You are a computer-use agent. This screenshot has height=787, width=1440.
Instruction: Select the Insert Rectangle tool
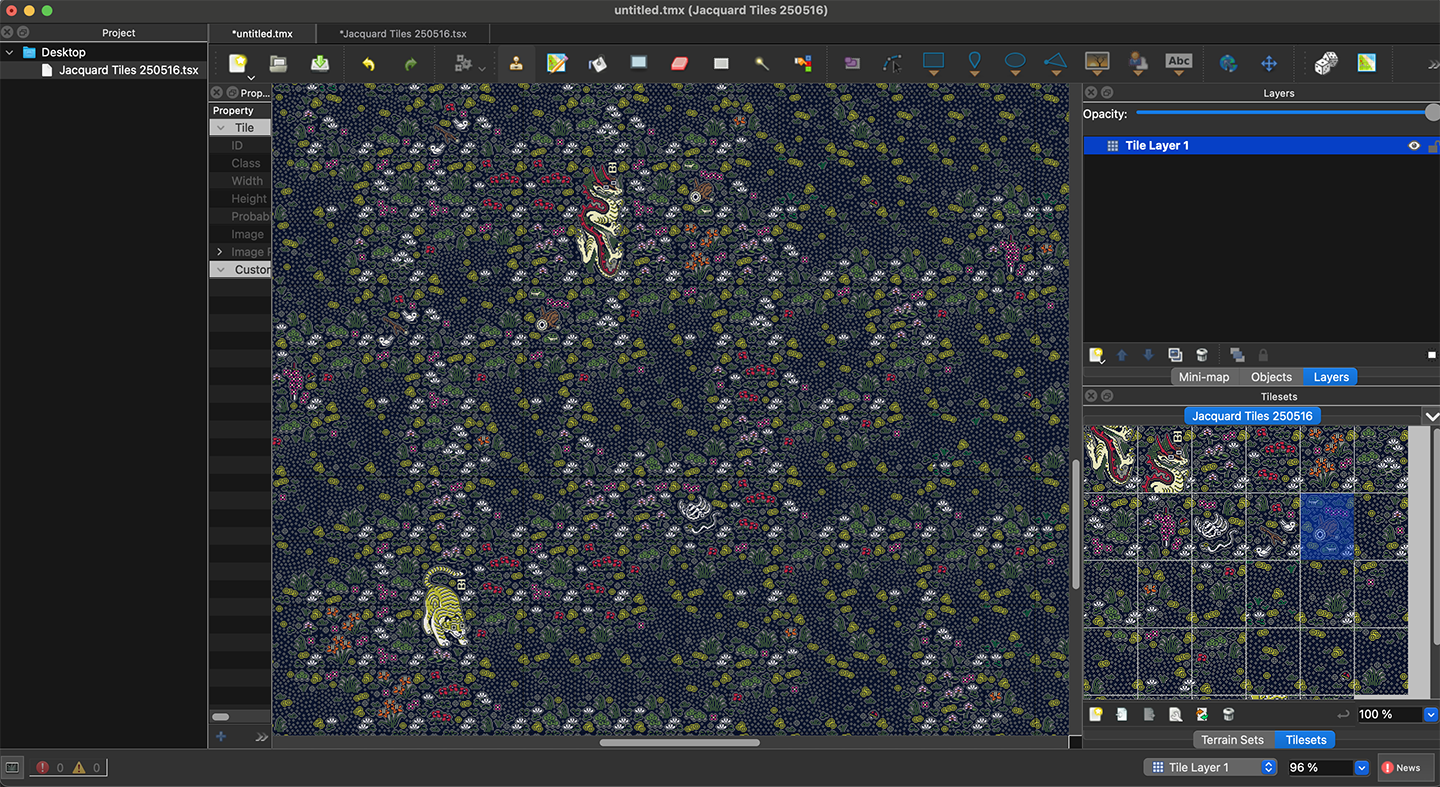coord(934,63)
